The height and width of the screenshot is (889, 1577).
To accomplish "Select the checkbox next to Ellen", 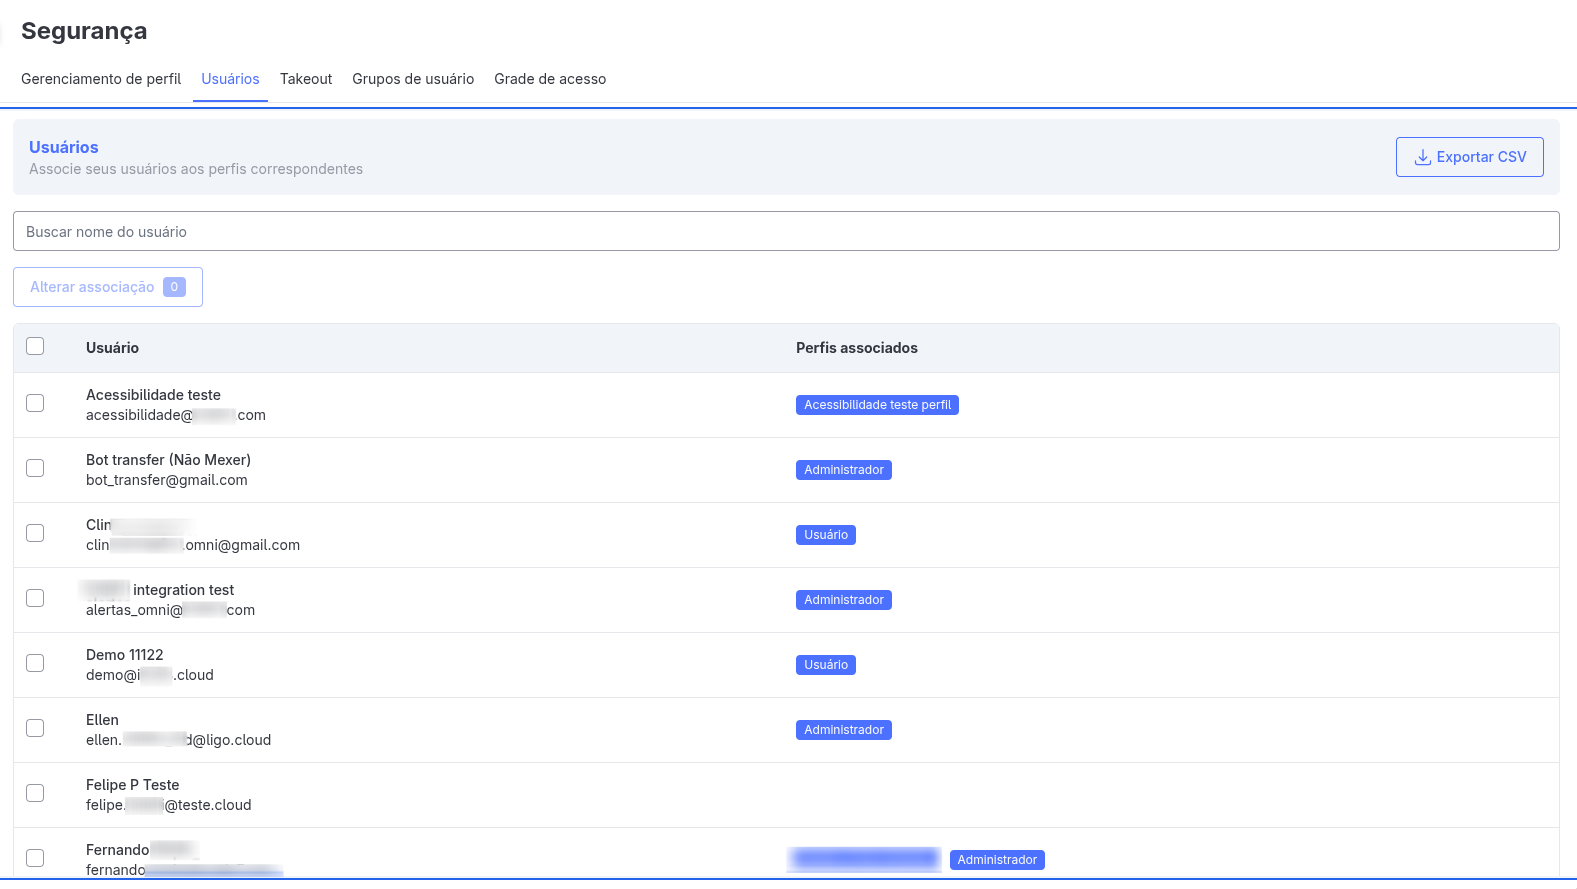I will (35, 728).
